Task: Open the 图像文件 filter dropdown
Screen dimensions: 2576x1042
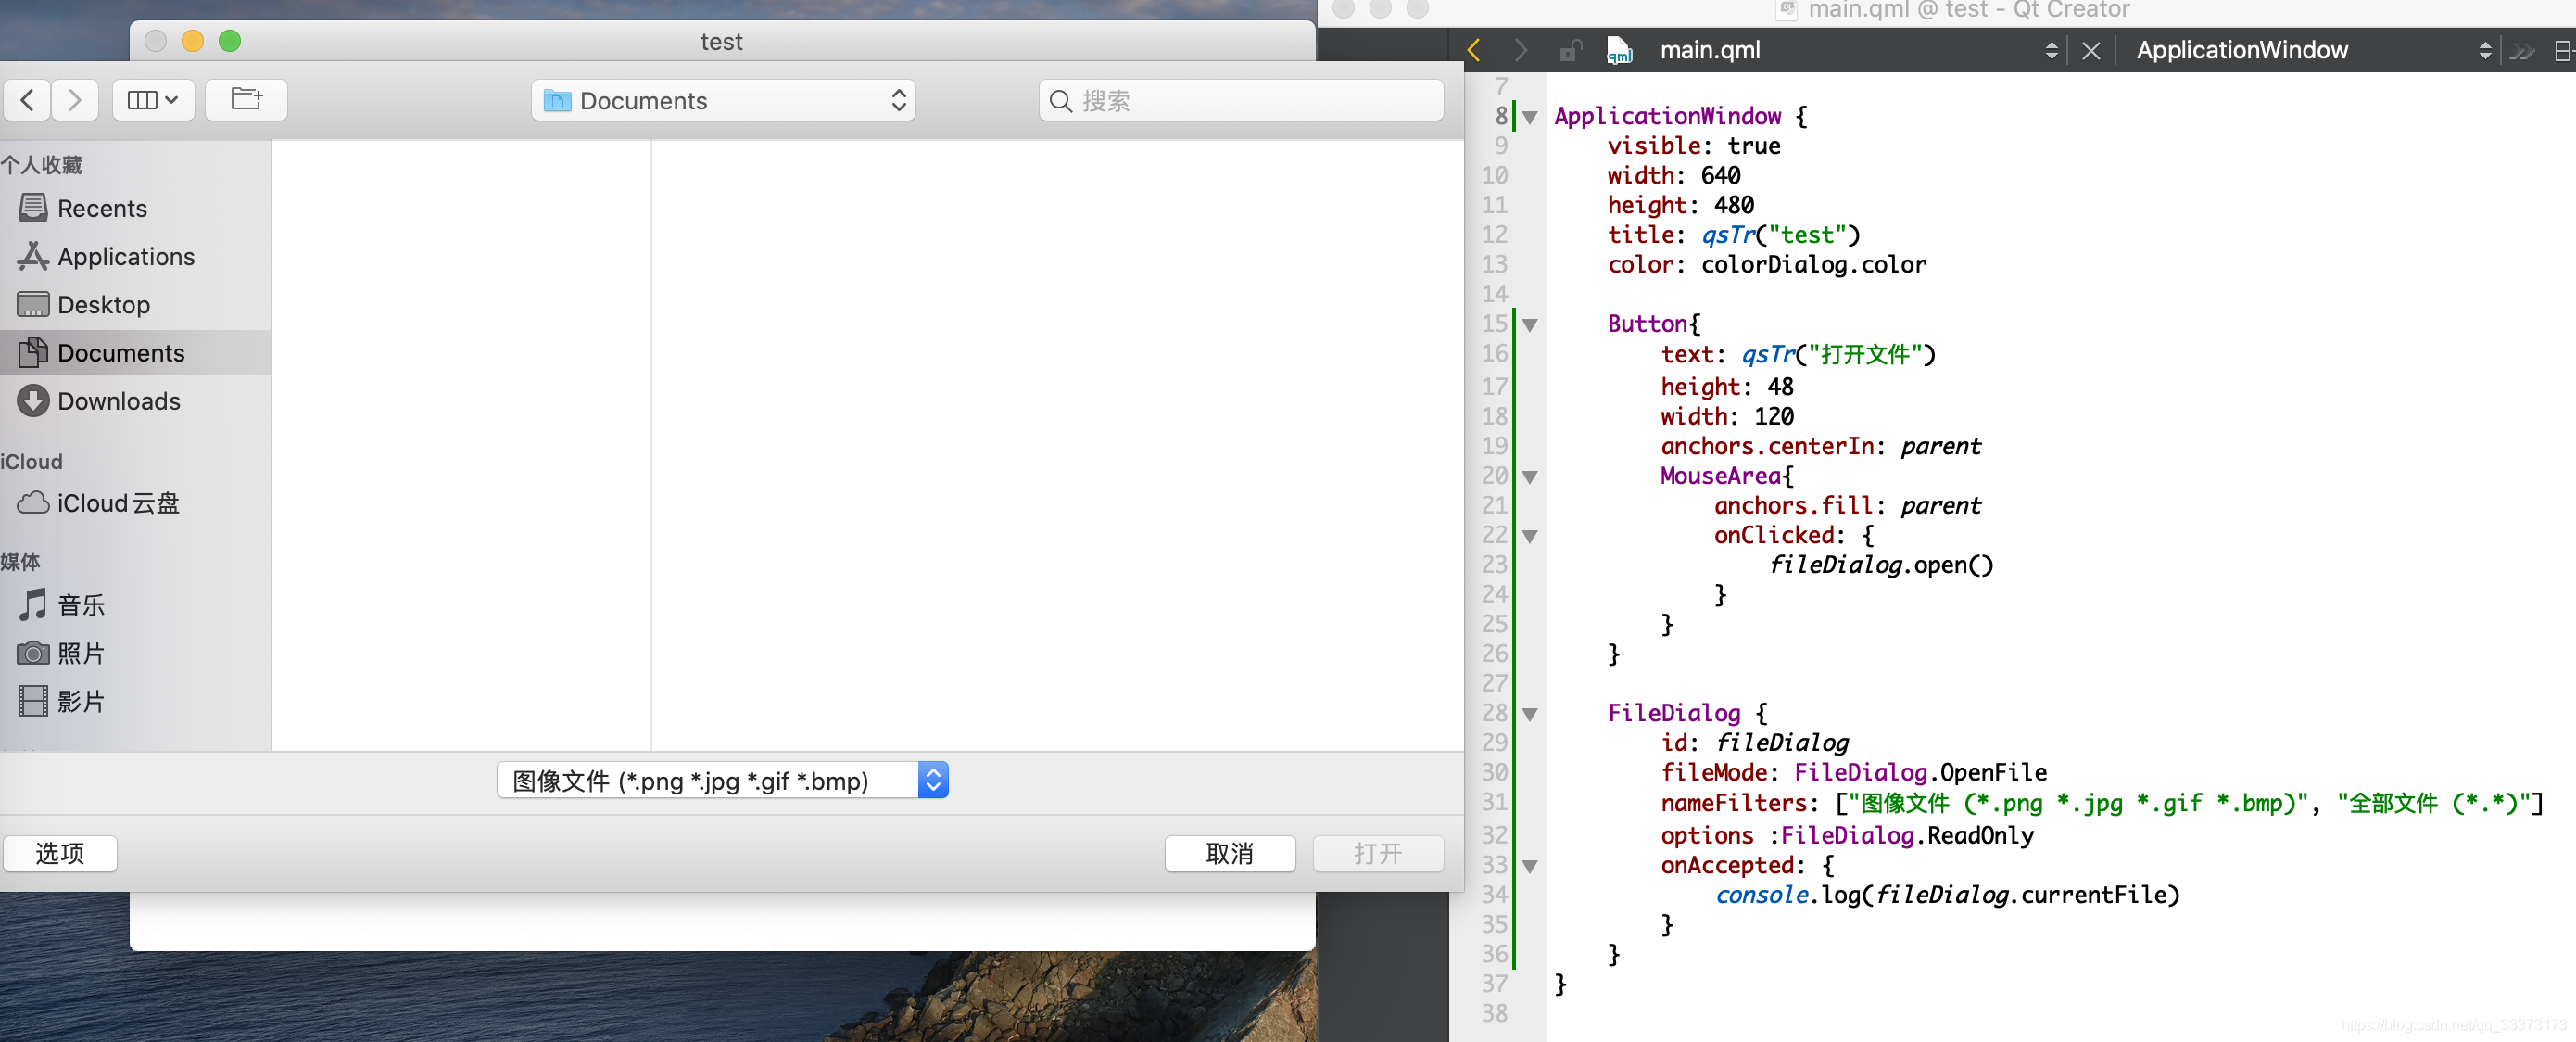Action: pos(722,780)
